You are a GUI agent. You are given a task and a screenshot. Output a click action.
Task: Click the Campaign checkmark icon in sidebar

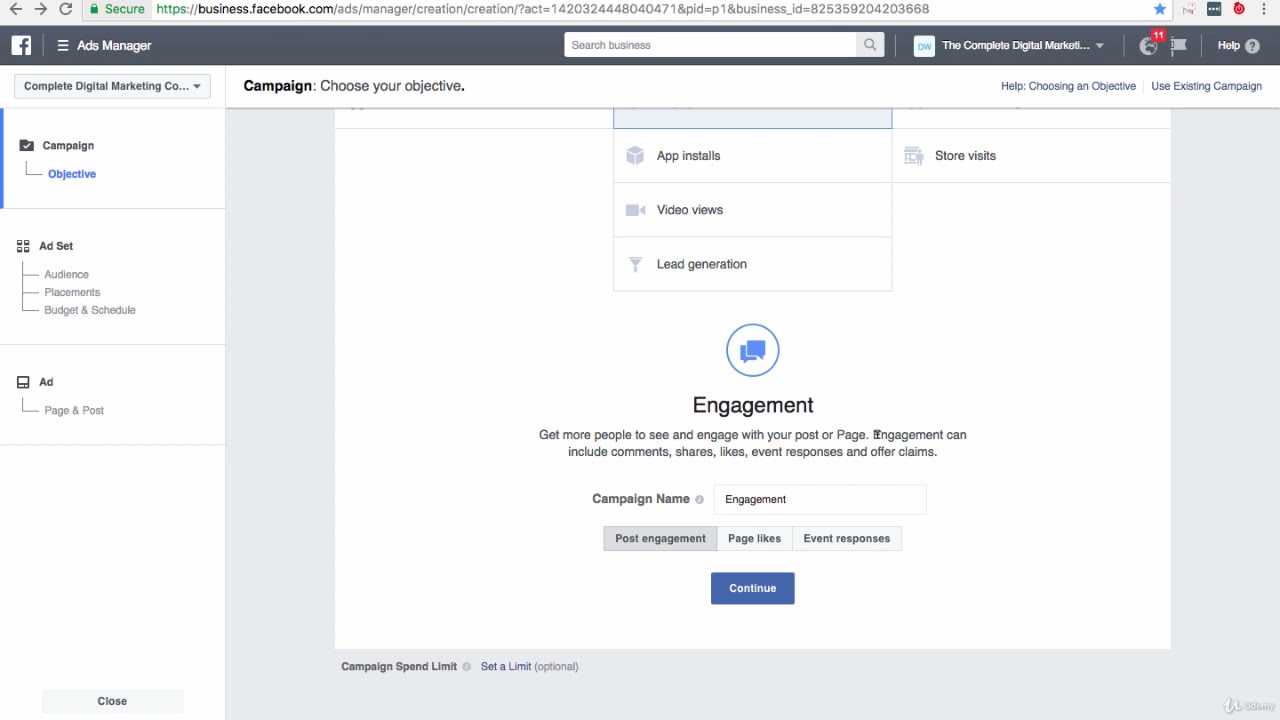click(x=26, y=145)
